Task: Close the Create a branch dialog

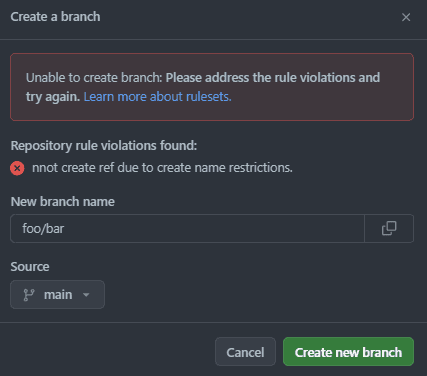Action: [x=406, y=17]
